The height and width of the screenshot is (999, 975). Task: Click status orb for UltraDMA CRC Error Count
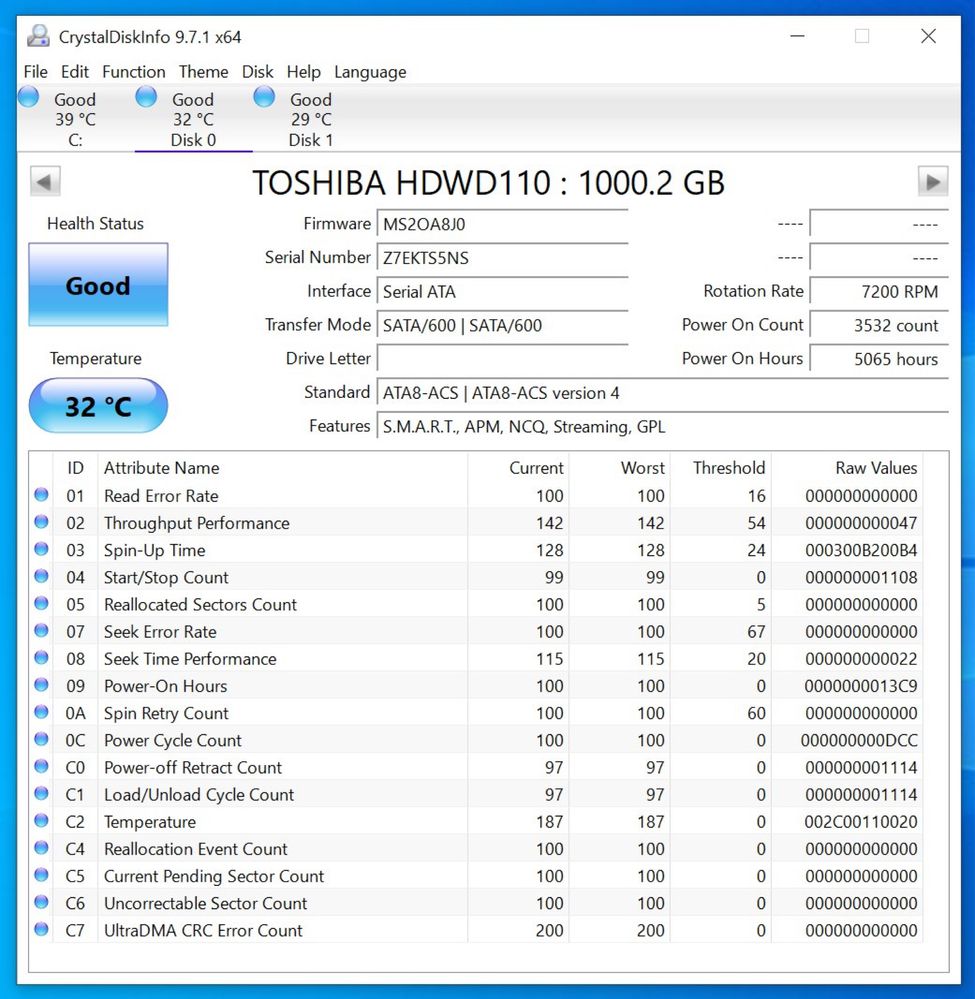[x=41, y=929]
